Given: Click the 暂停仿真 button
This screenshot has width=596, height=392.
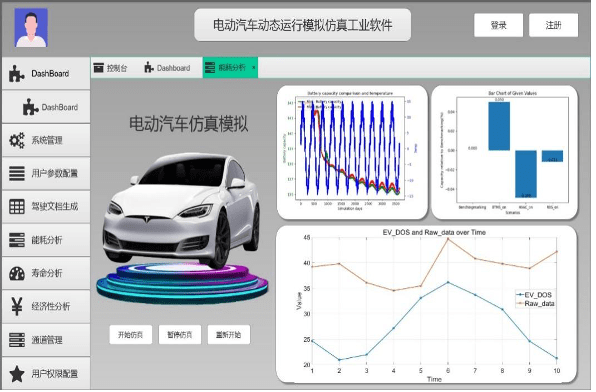Looking at the screenshot, I should (x=180, y=335).
